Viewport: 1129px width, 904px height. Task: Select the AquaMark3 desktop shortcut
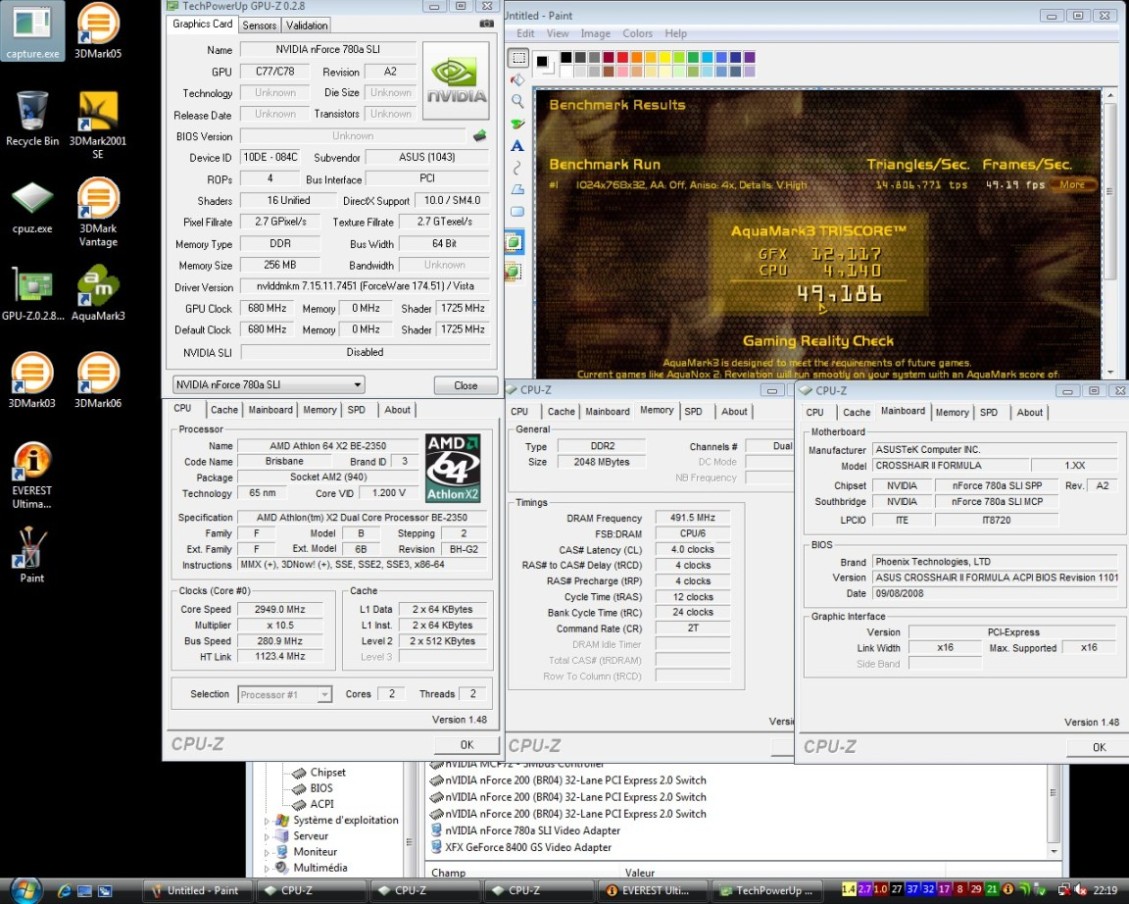click(x=98, y=294)
